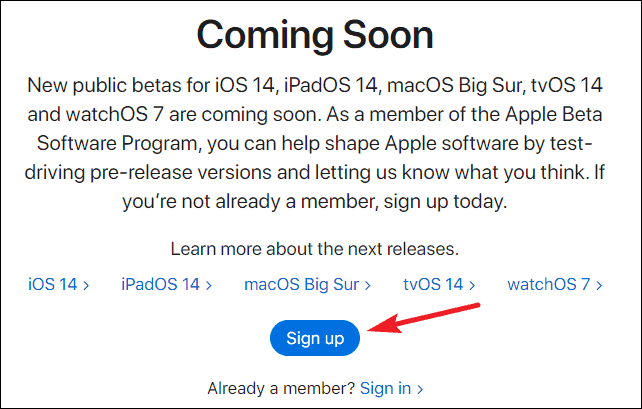Viewport: 642px width, 409px height.
Task: Open the macOS Big Sur link
Action: [x=307, y=284]
